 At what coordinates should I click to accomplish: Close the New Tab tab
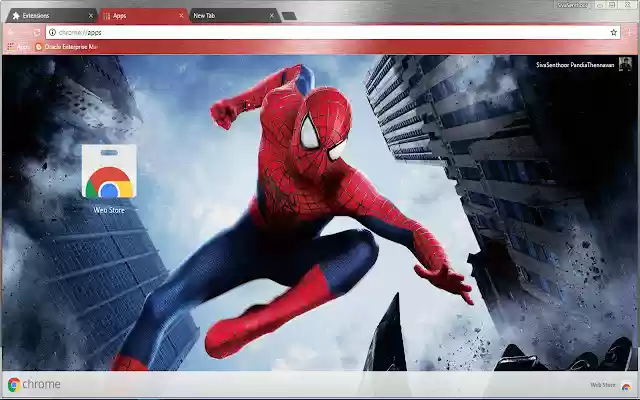point(272,16)
